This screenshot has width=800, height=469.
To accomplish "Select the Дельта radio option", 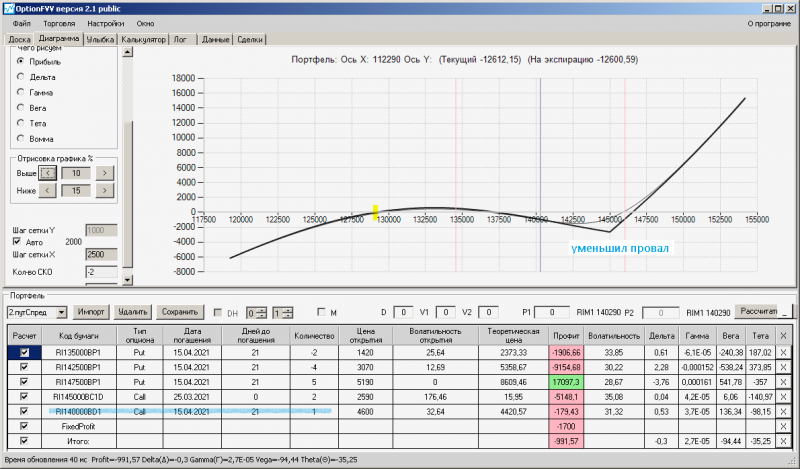I will (x=20, y=77).
